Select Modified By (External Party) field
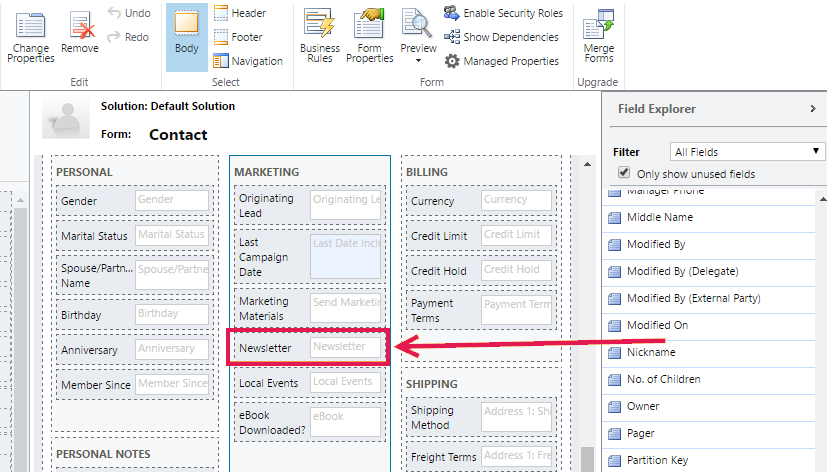 click(709, 298)
